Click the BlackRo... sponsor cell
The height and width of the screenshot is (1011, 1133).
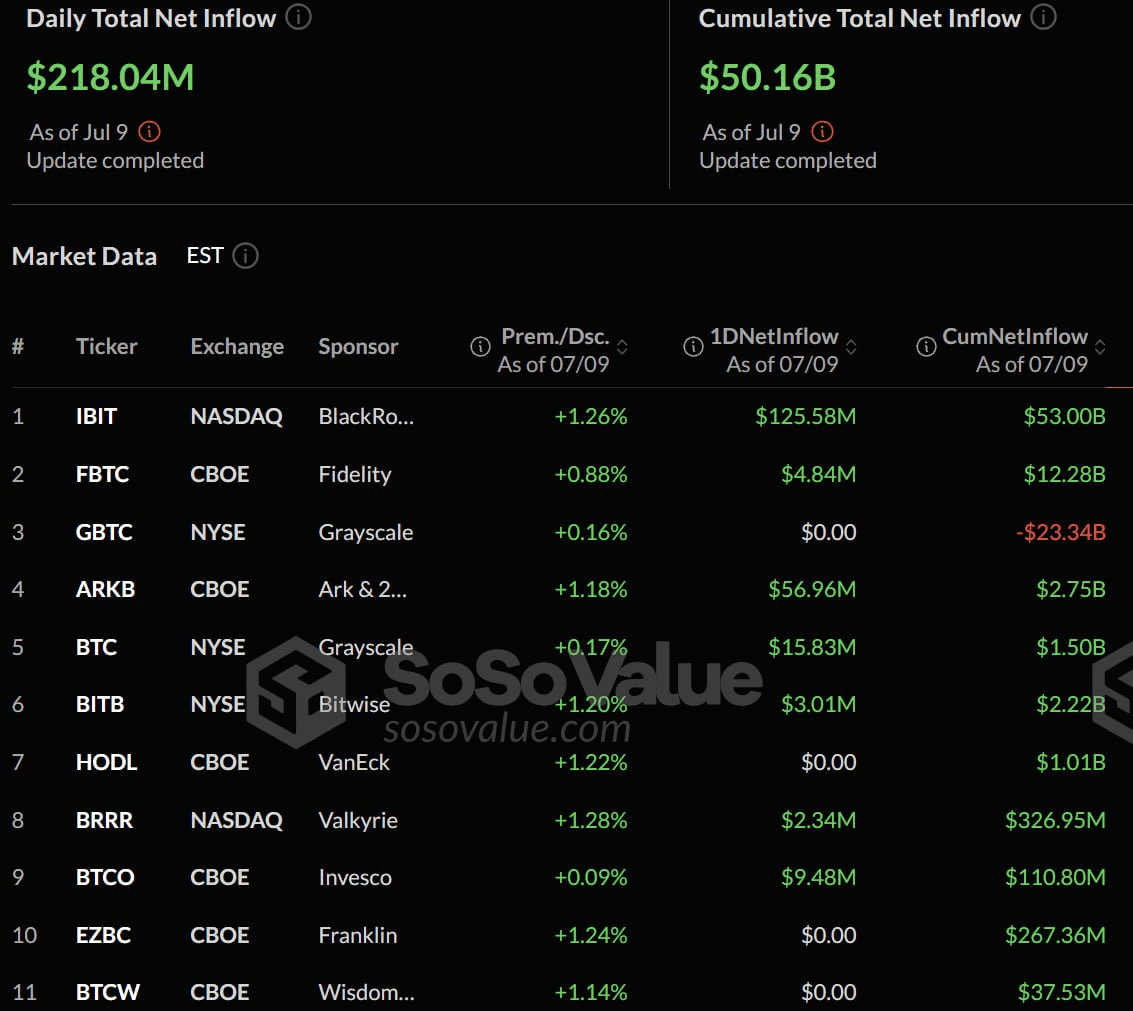click(x=366, y=416)
